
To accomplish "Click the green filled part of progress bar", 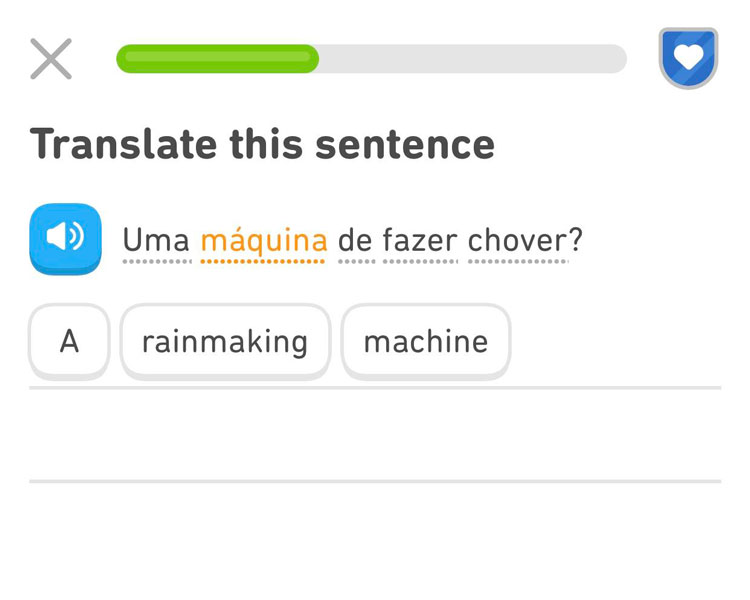I will pyautogui.click(x=217, y=59).
